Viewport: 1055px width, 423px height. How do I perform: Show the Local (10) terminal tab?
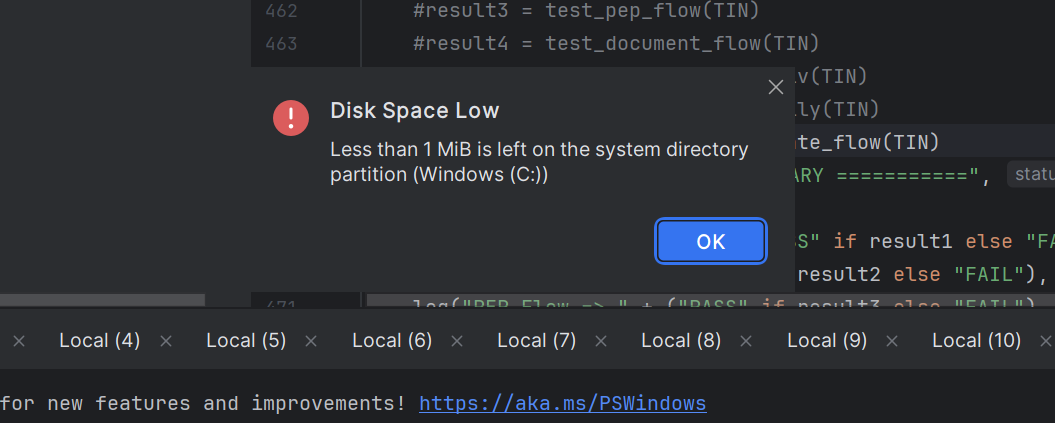[x=976, y=341]
